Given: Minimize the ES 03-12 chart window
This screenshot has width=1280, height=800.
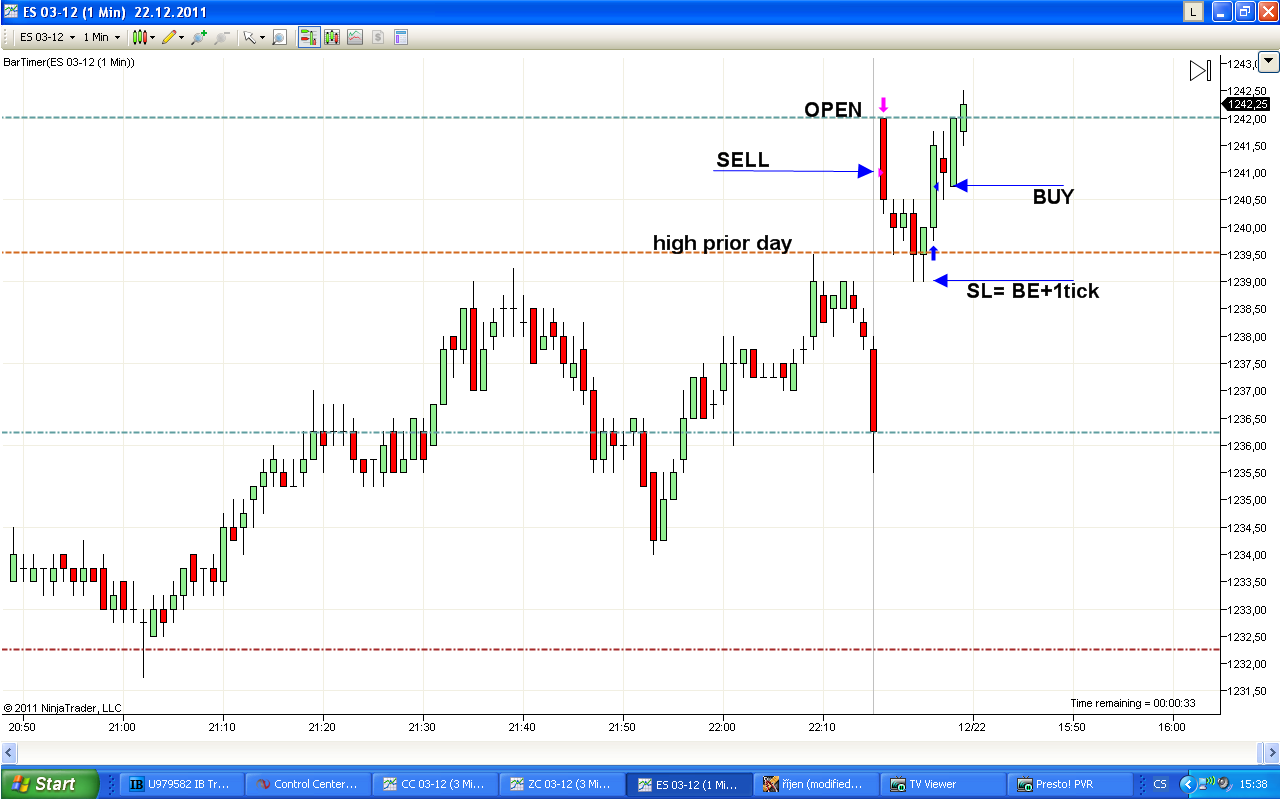Looking at the screenshot, I should click(1221, 11).
